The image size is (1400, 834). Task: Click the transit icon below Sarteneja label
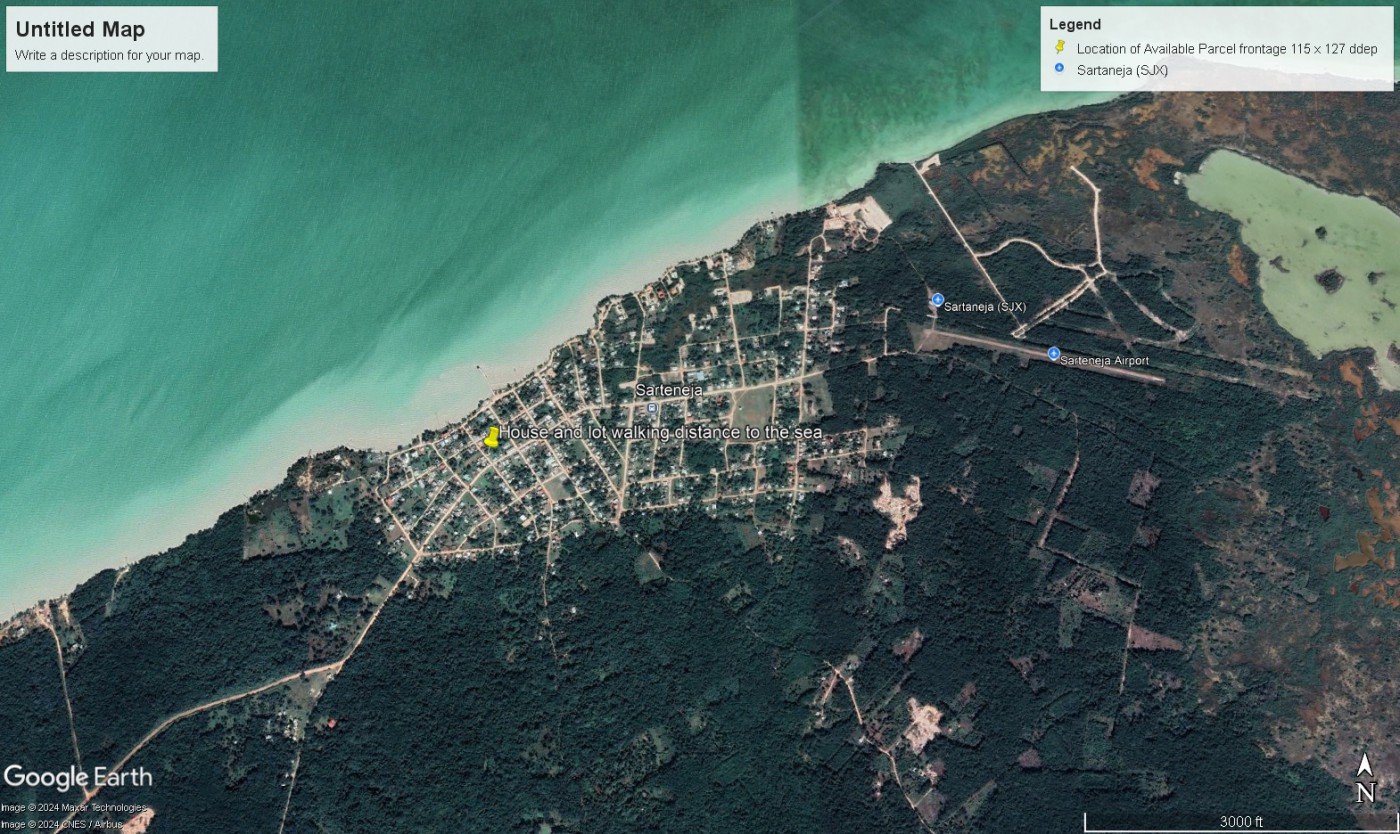tap(652, 408)
